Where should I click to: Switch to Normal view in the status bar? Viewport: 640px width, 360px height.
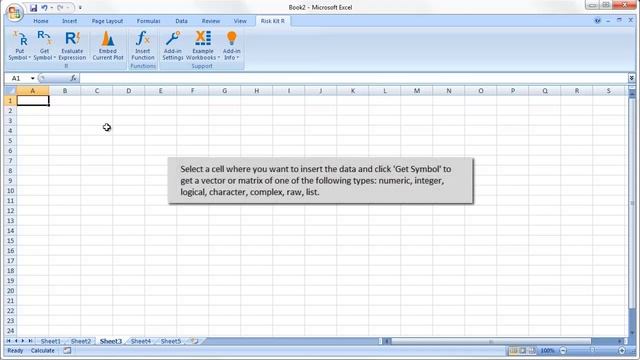[513, 350]
